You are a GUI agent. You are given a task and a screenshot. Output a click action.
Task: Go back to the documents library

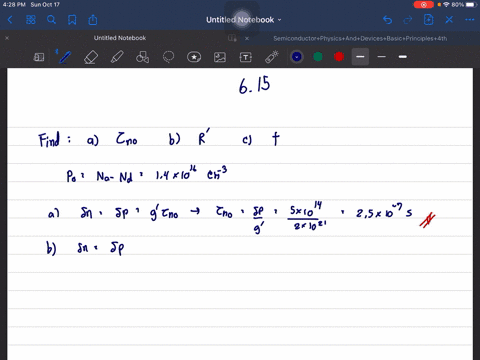10,20
